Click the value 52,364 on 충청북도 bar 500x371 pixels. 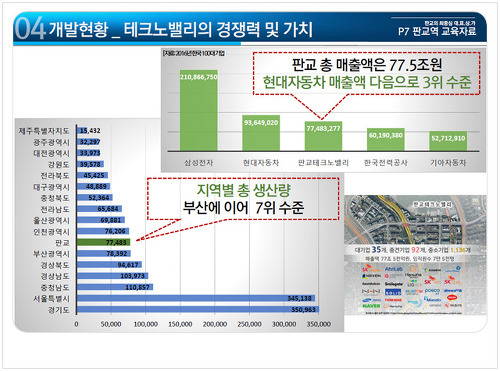[x=99, y=198]
